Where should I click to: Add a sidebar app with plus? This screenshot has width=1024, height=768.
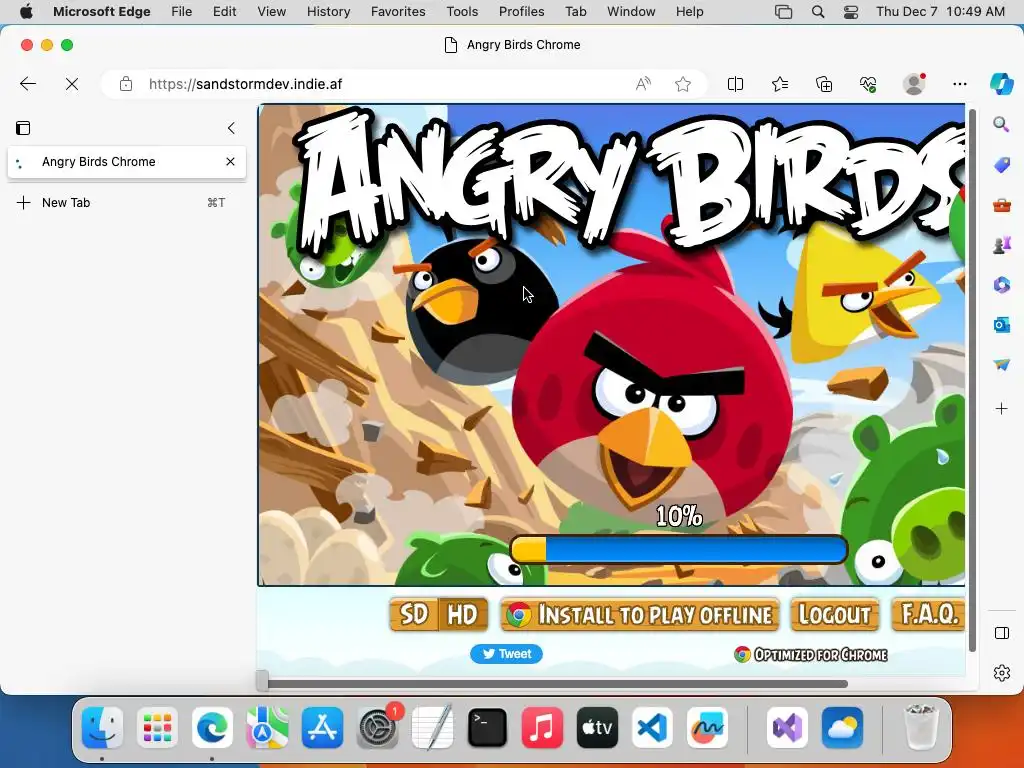click(1002, 409)
